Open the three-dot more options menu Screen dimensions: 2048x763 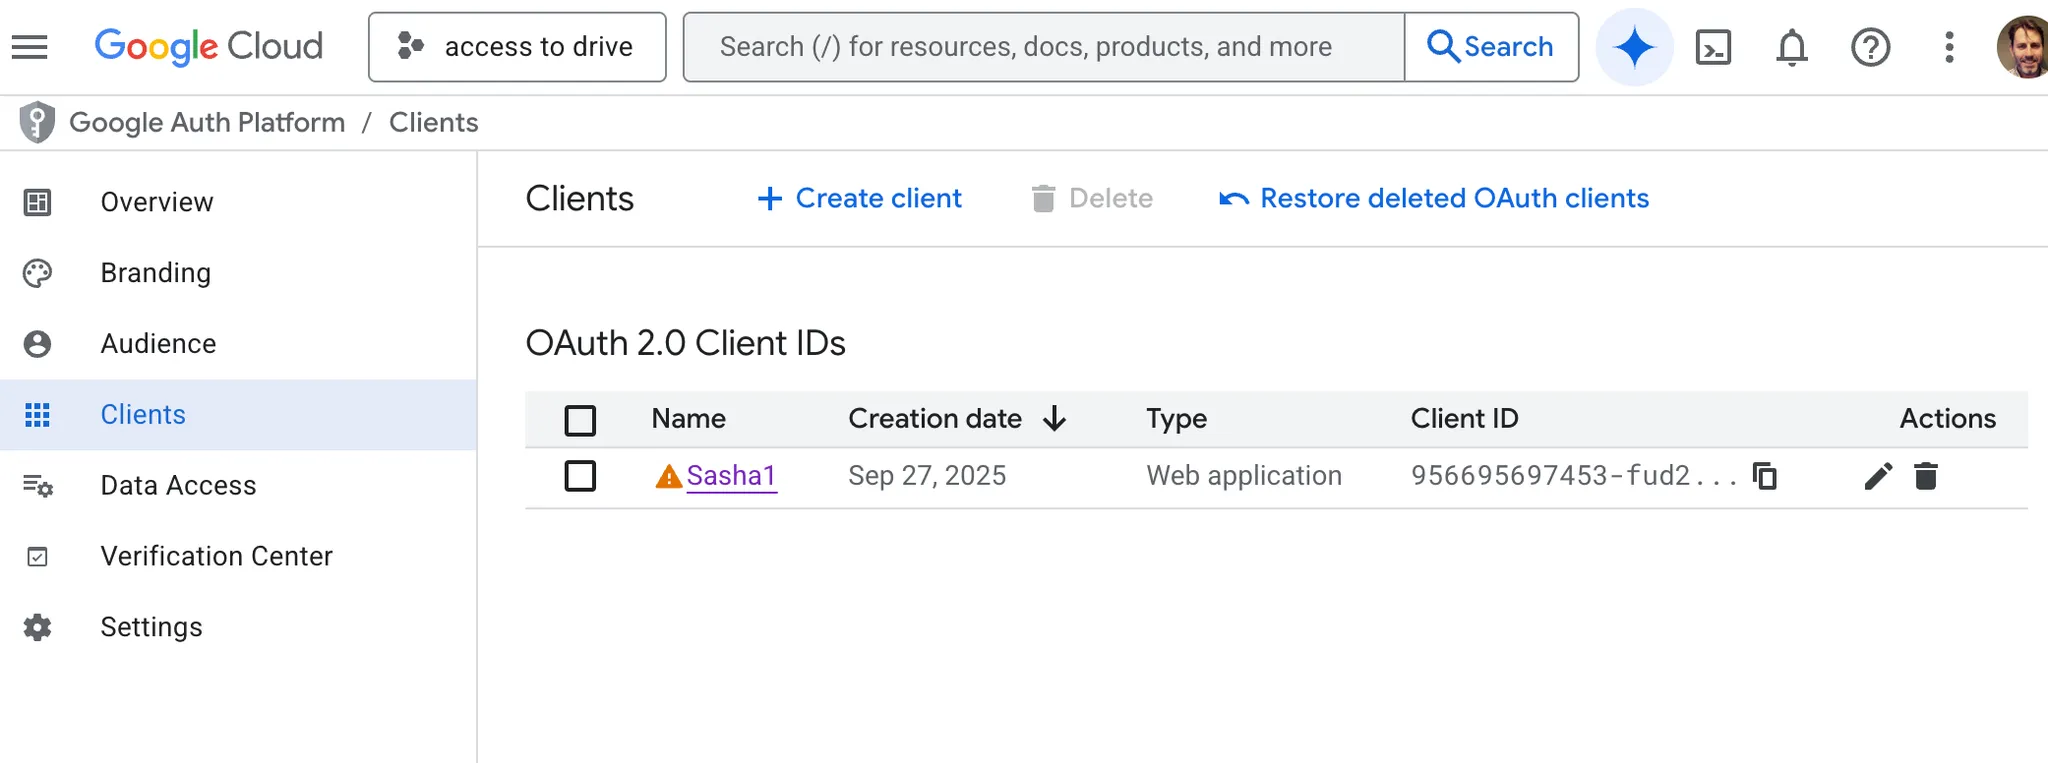[1949, 47]
